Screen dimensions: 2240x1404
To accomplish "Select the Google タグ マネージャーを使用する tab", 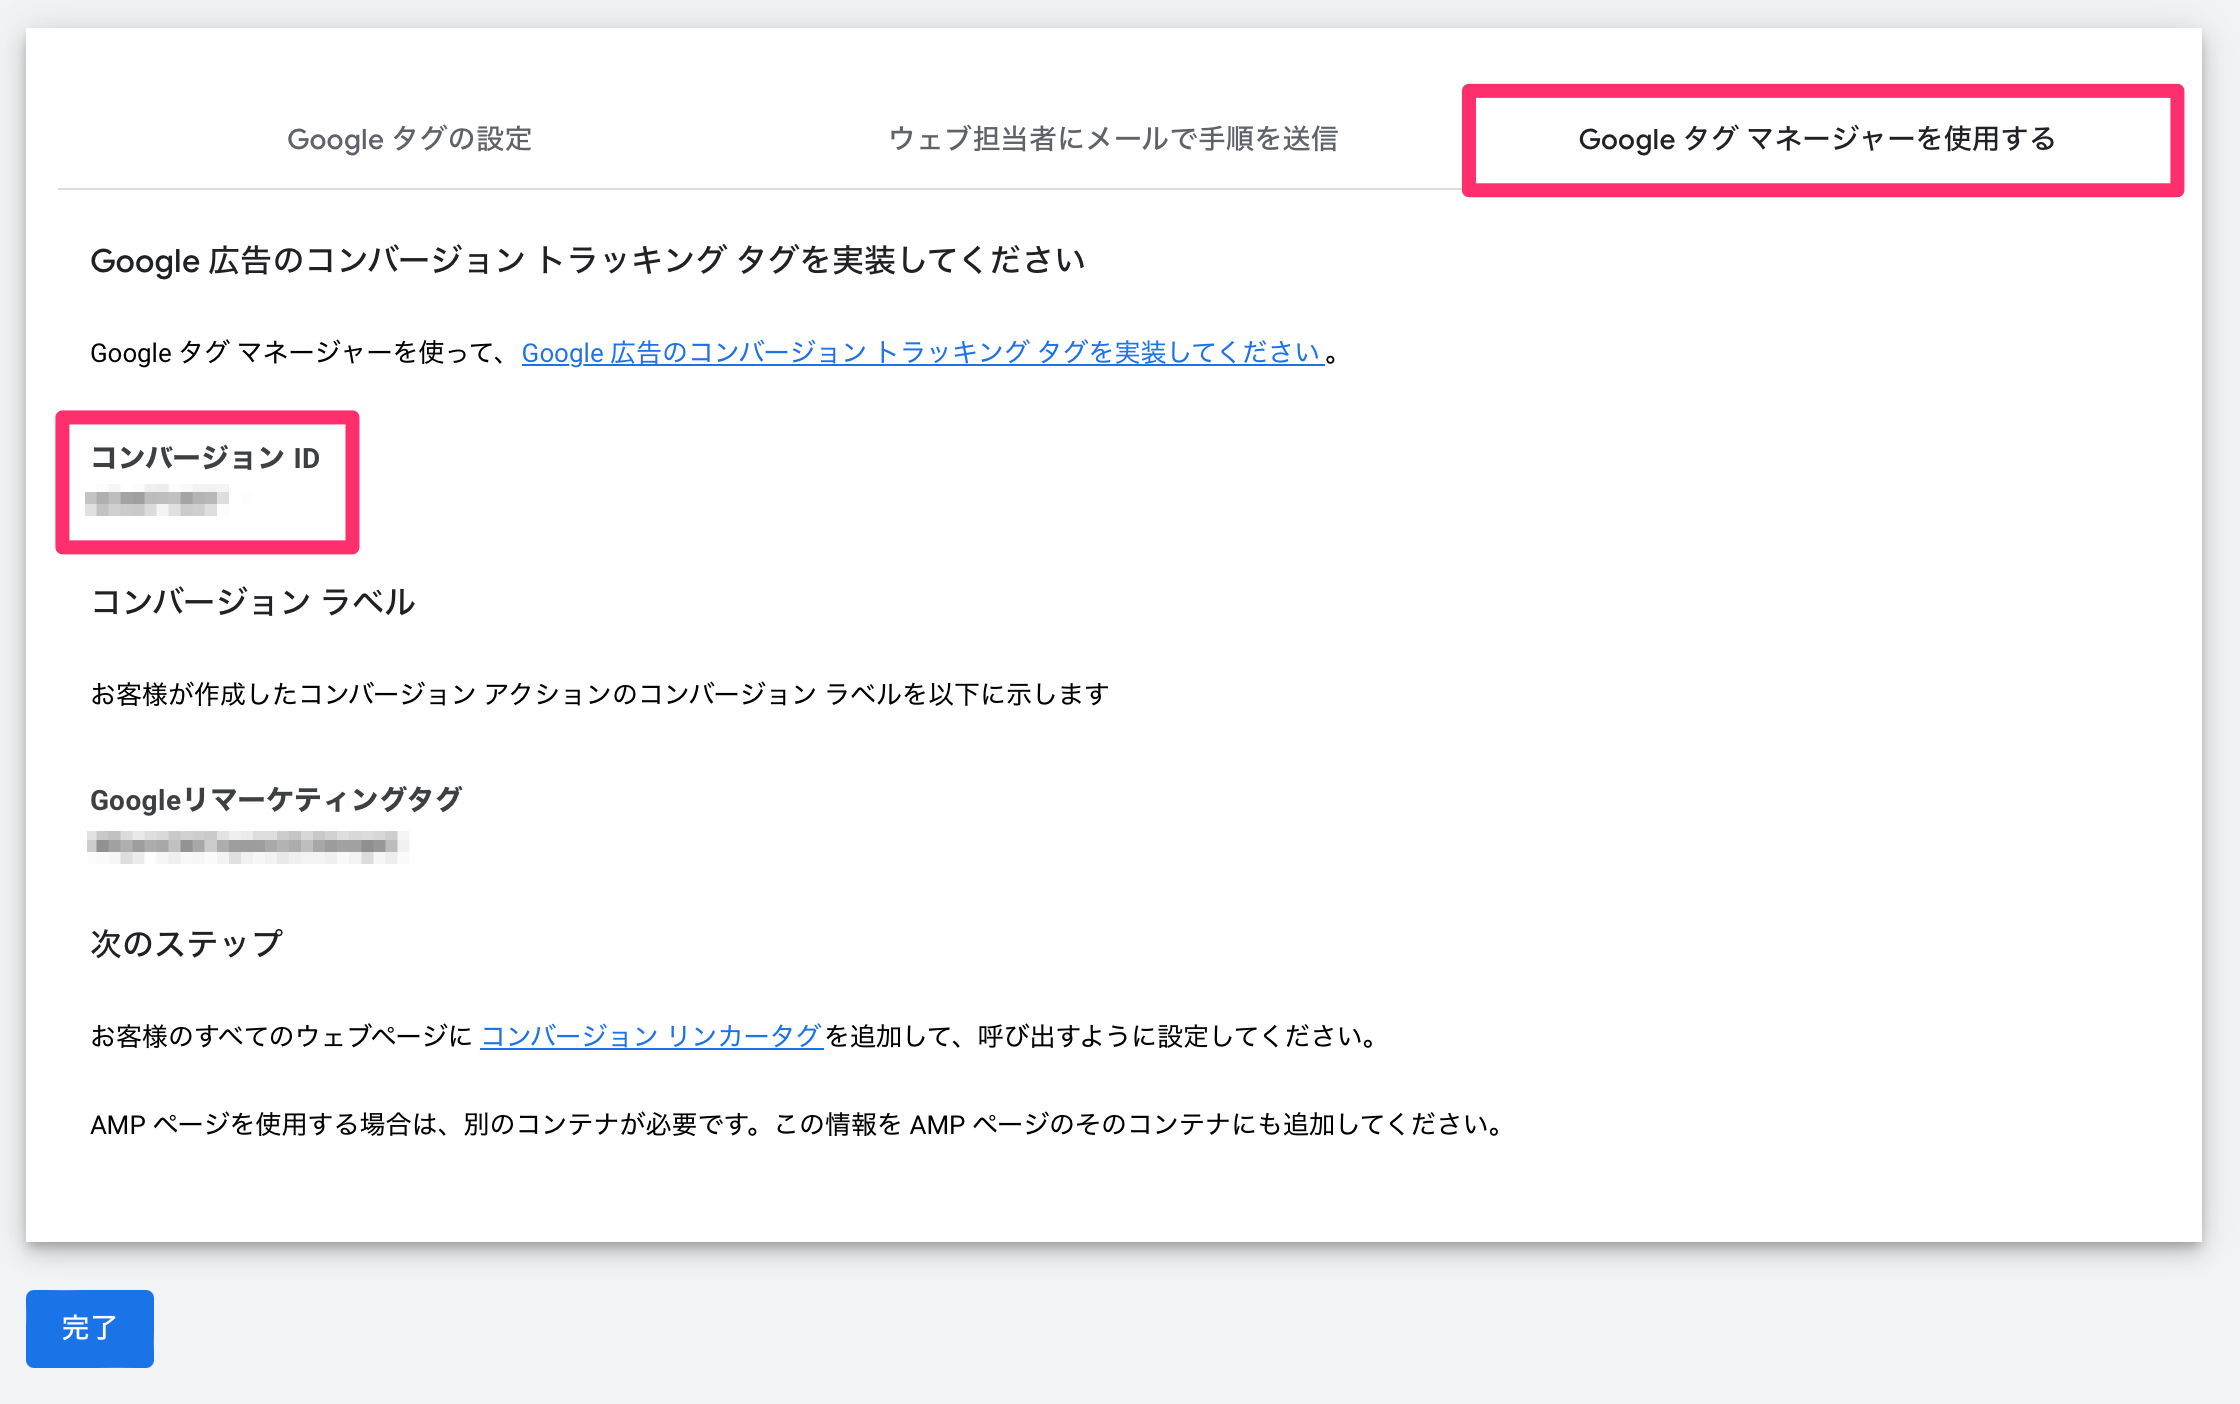I will 1817,139.
